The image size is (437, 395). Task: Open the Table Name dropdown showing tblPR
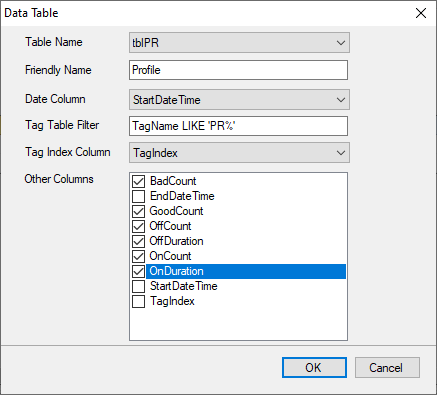point(239,43)
